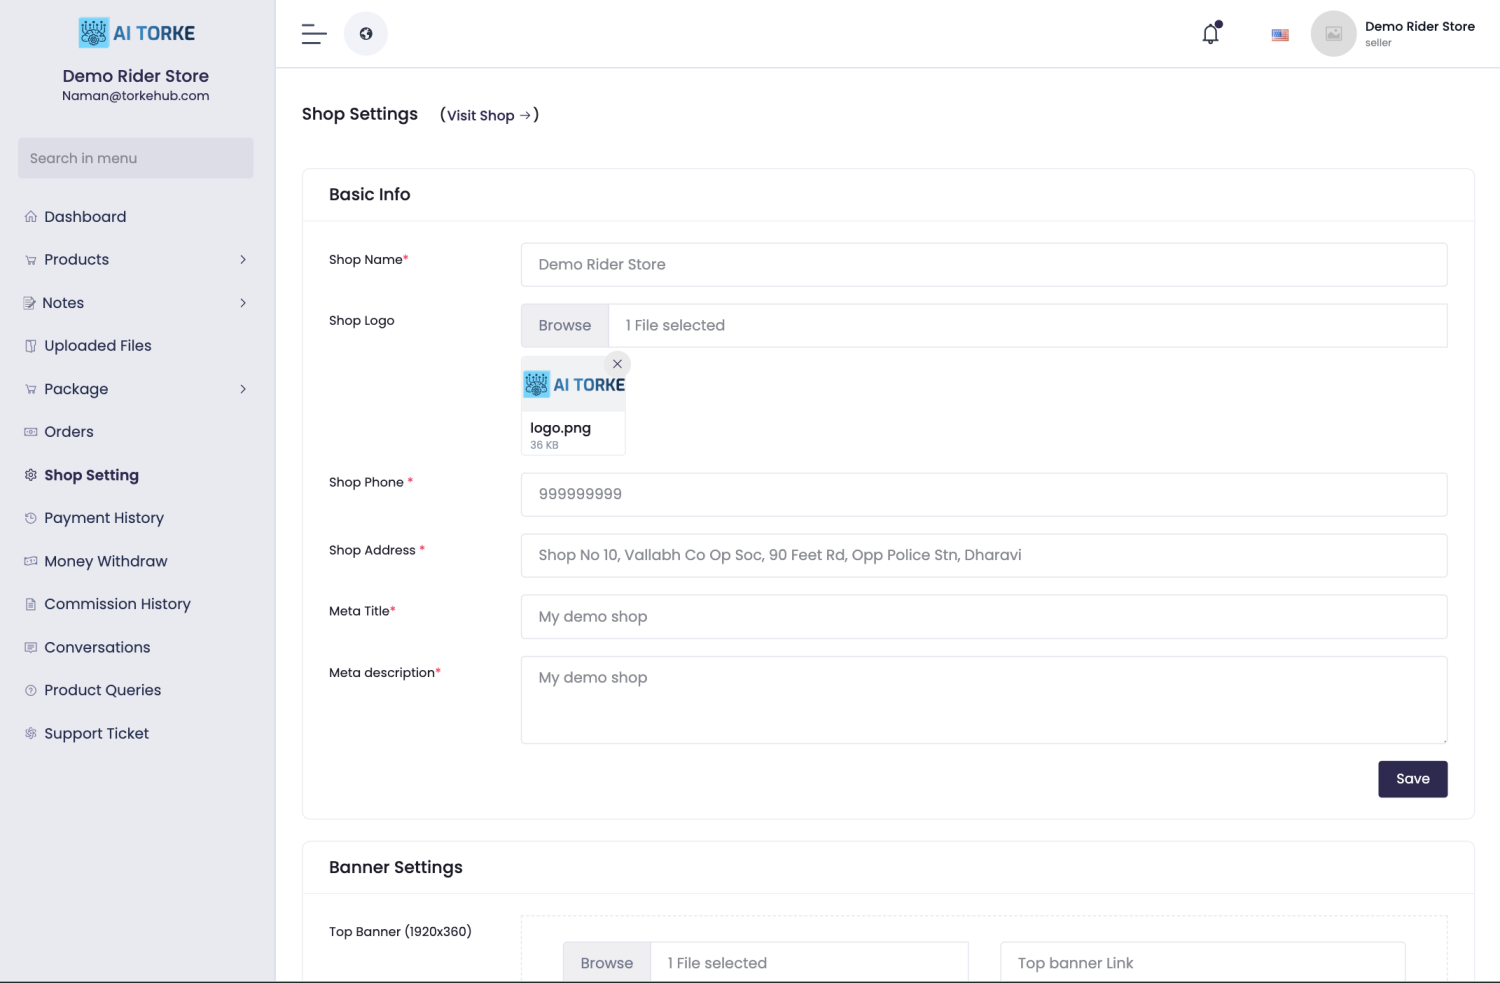Click the Dashboard home icon
The height and width of the screenshot is (983, 1500).
pos(31,217)
